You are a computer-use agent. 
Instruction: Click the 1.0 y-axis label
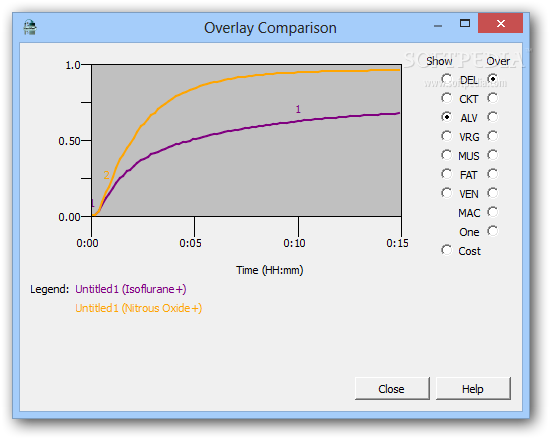click(73, 65)
